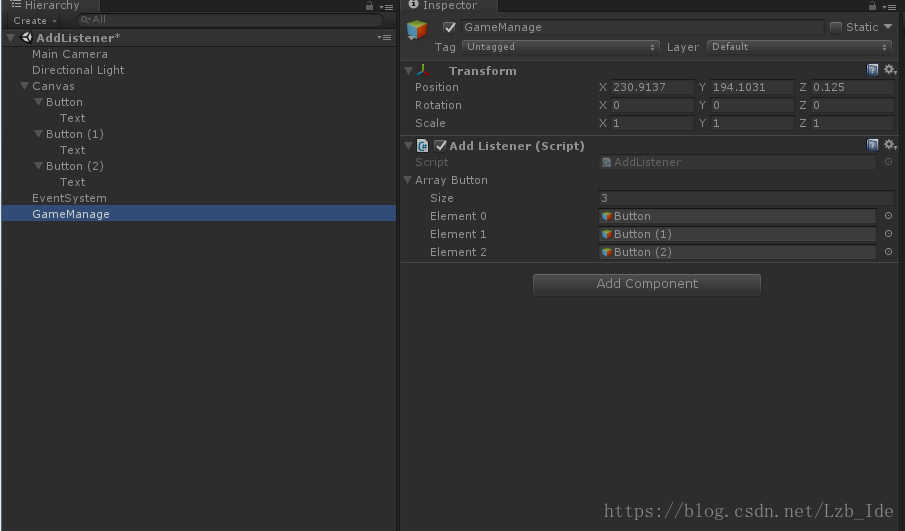The height and width of the screenshot is (531, 905).
Task: Open Transform component gear settings
Action: [889, 70]
